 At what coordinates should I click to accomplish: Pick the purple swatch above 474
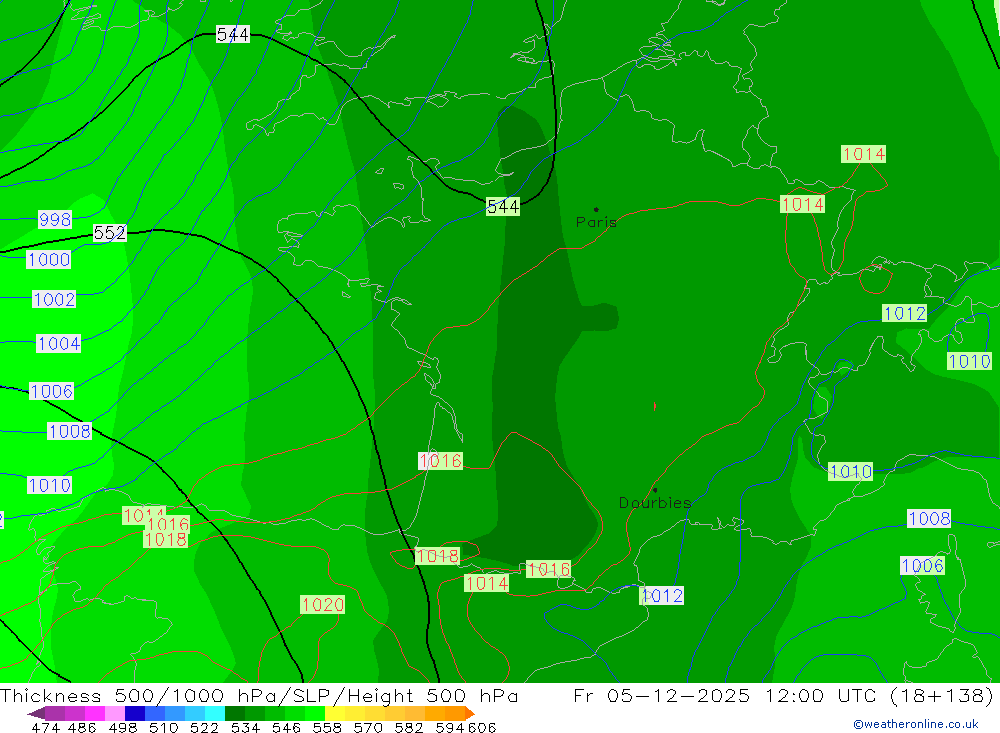coord(55,713)
